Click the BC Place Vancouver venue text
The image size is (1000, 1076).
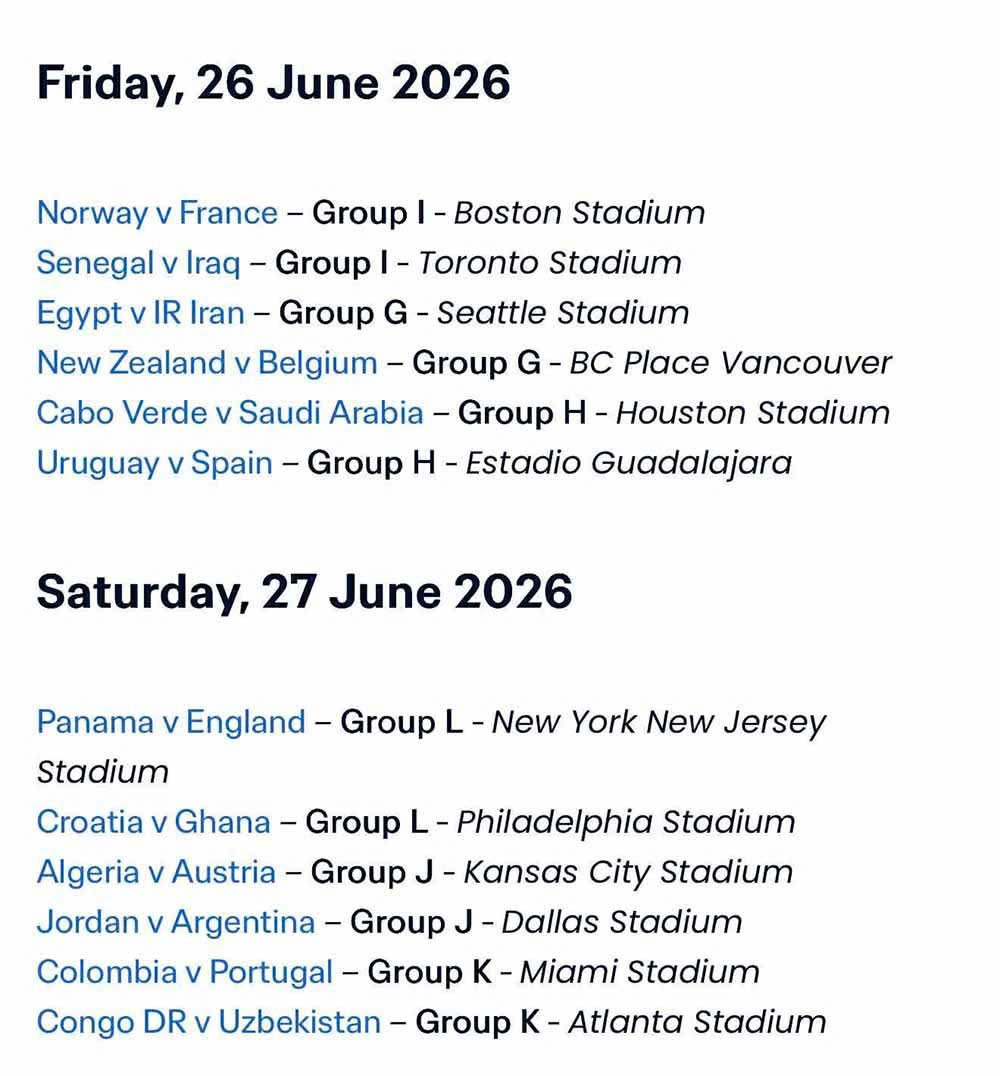(x=730, y=363)
